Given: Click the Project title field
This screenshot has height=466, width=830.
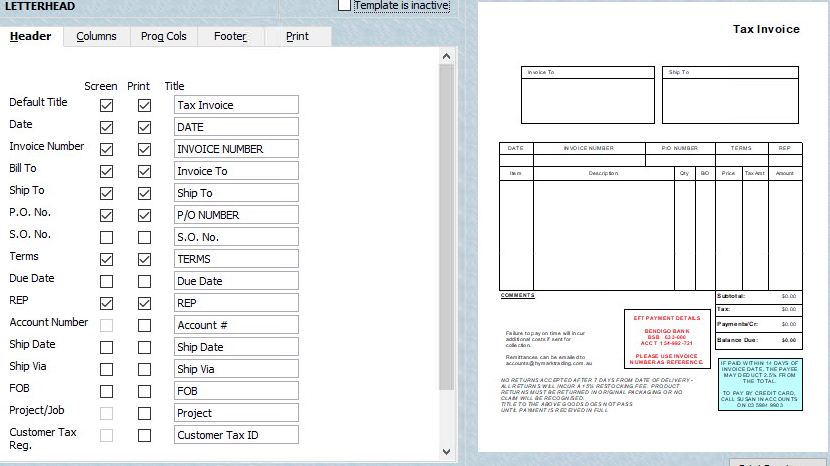Looking at the screenshot, I should (236, 413).
